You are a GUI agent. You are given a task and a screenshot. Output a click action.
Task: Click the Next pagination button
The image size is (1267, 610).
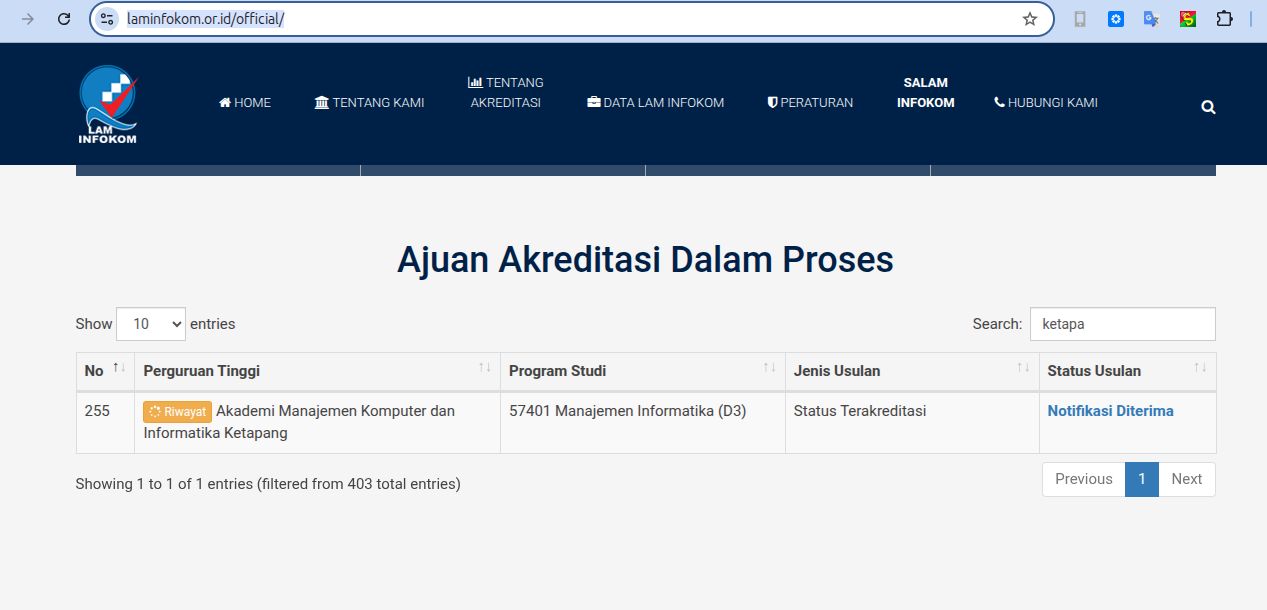pyautogui.click(x=1186, y=479)
